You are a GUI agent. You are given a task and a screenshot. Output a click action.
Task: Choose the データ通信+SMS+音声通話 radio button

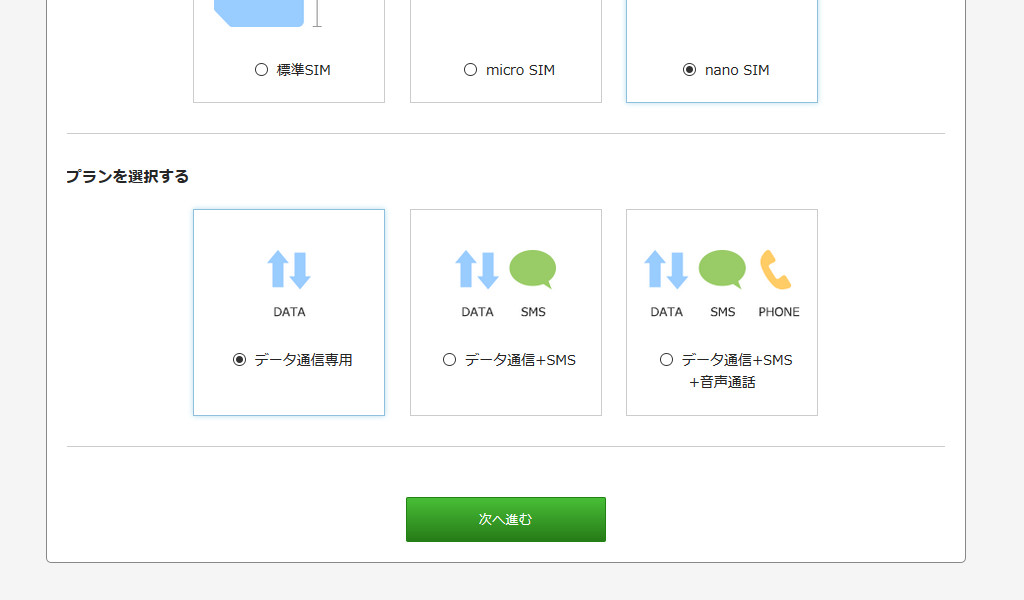[x=666, y=360]
